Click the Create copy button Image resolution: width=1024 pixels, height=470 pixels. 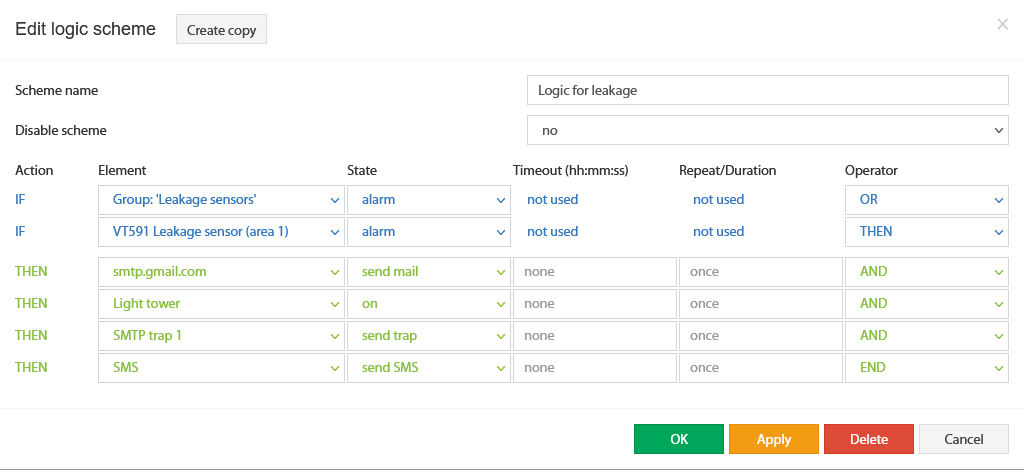[x=221, y=30]
